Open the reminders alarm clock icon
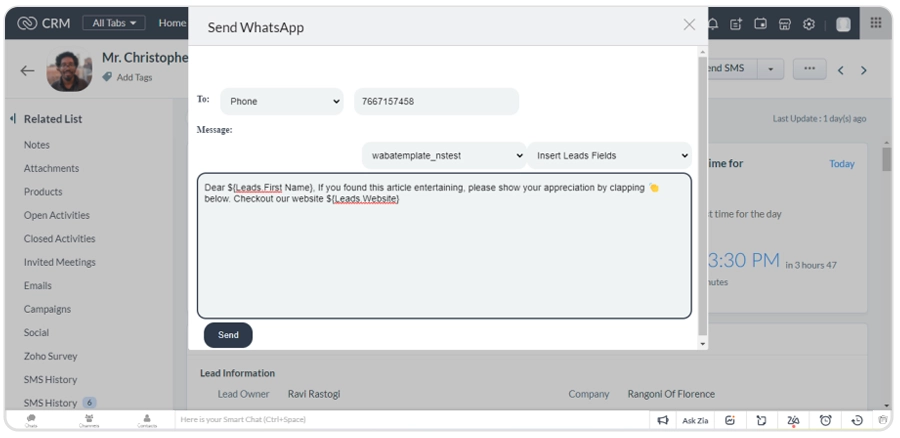 (825, 421)
